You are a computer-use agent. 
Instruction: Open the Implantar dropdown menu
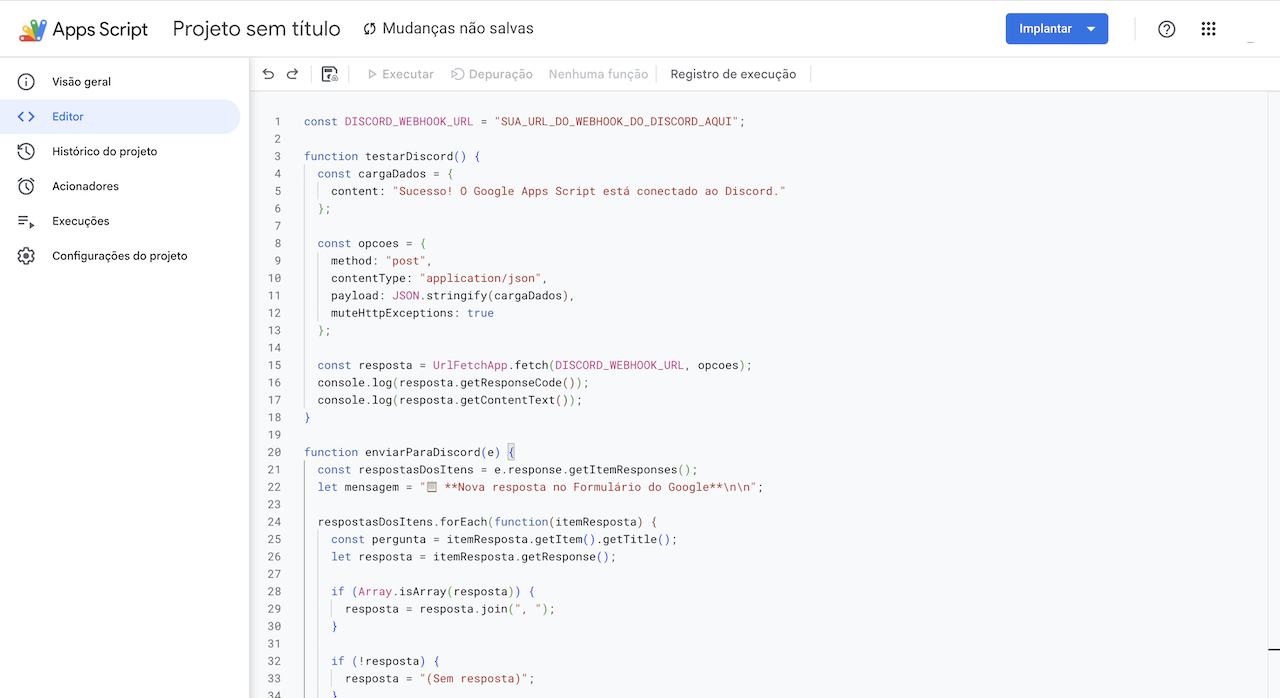point(1091,29)
